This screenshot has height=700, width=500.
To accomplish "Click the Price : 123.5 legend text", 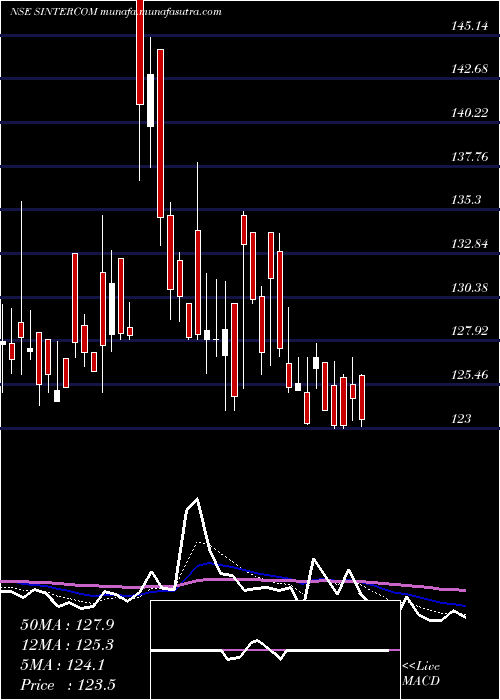I will tap(69, 685).
